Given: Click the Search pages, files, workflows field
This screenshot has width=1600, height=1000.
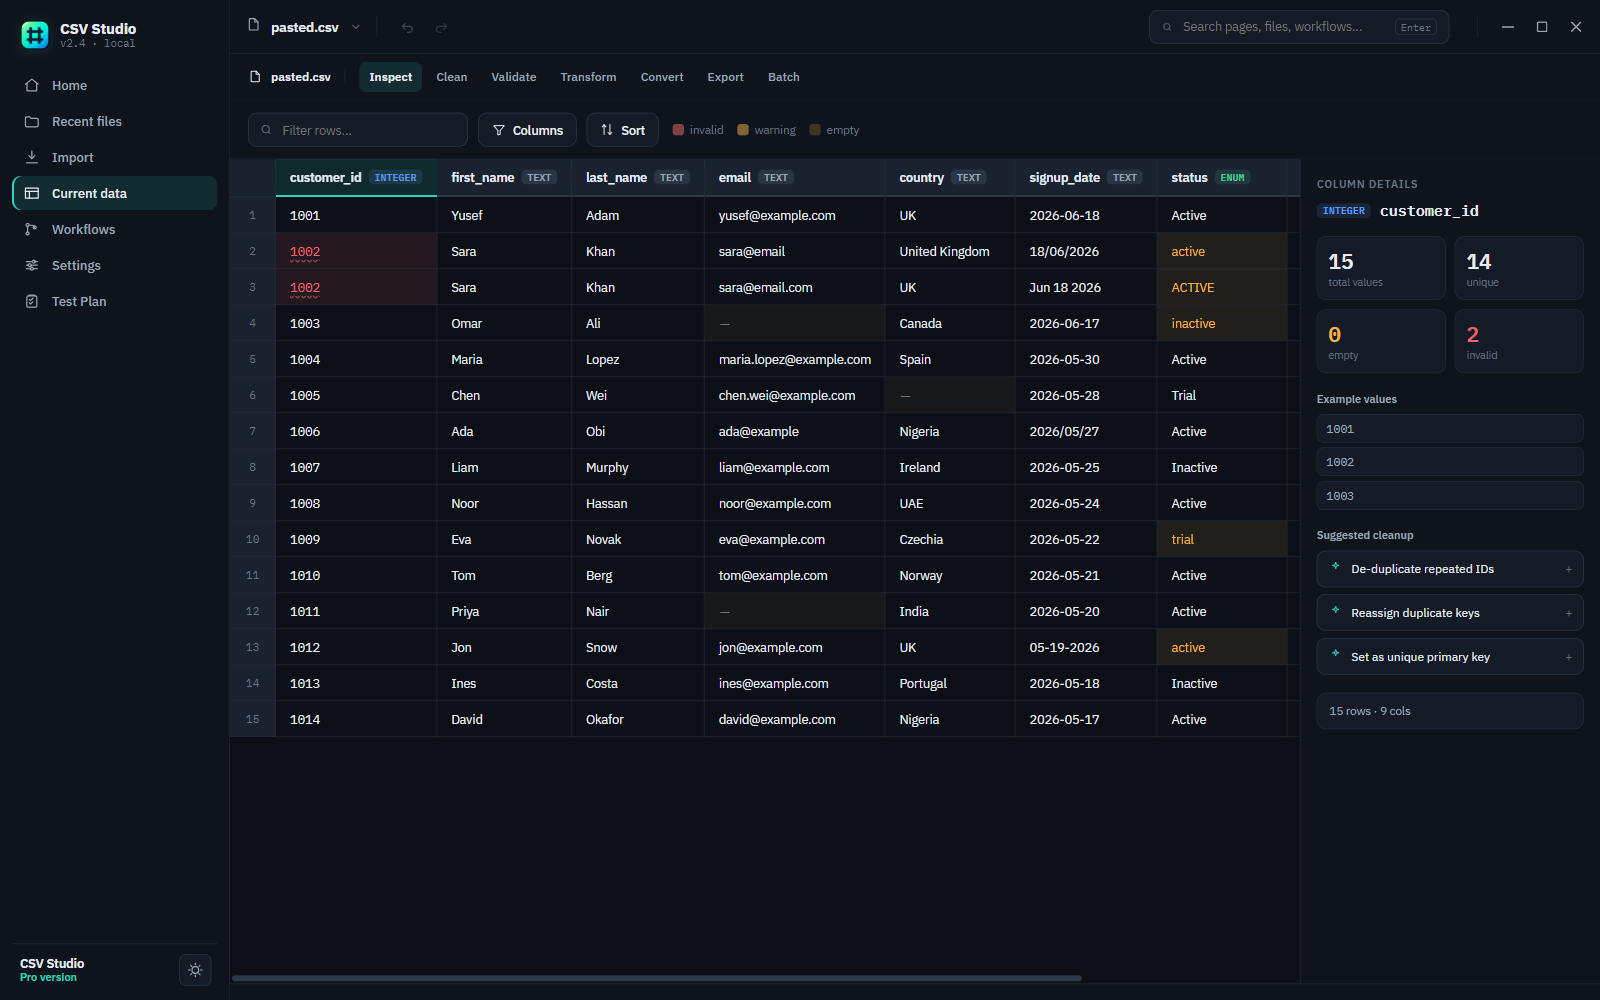Looking at the screenshot, I should pyautogui.click(x=1298, y=27).
